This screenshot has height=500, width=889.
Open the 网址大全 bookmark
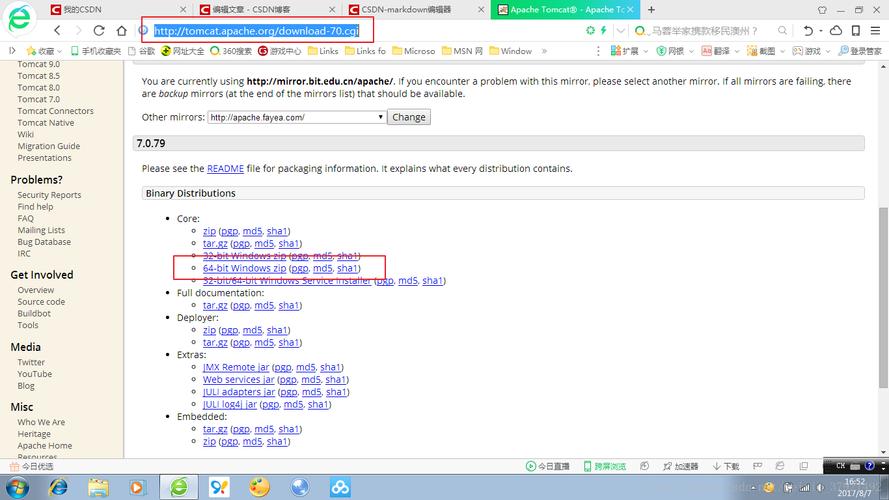[183, 51]
